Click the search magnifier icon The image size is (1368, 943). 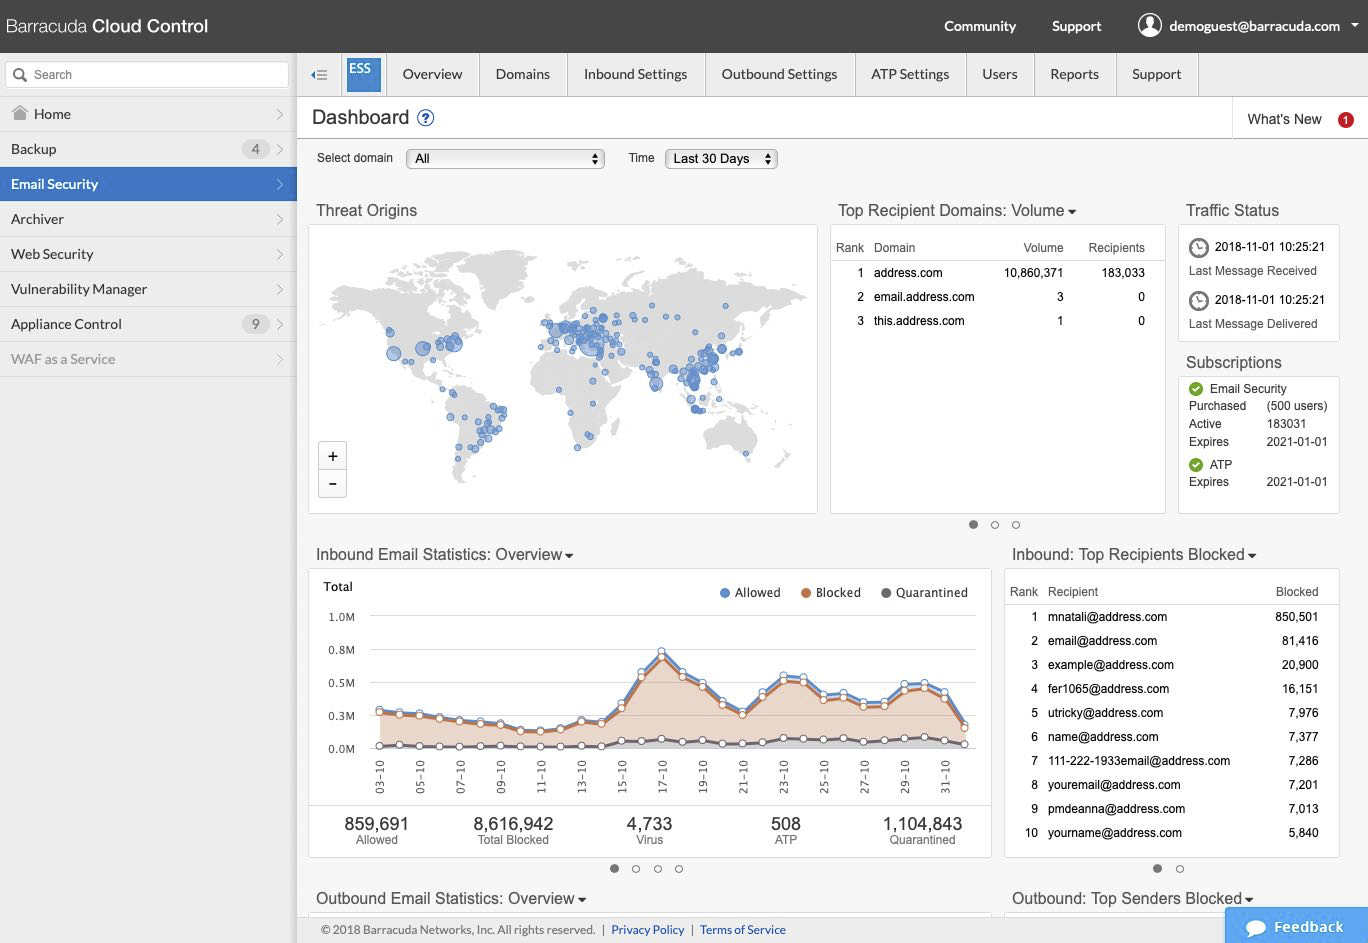pyautogui.click(x=20, y=74)
